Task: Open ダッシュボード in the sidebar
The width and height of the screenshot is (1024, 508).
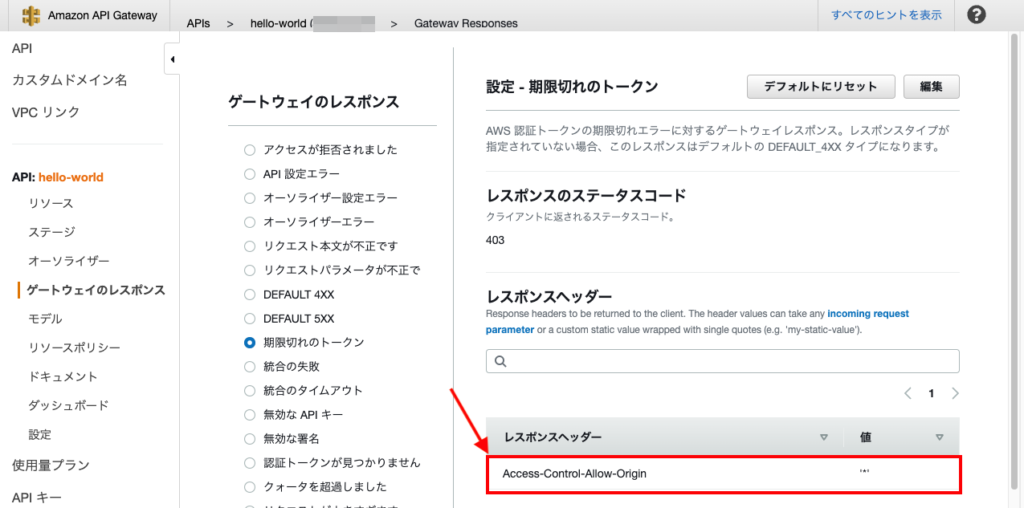Action: [69, 405]
